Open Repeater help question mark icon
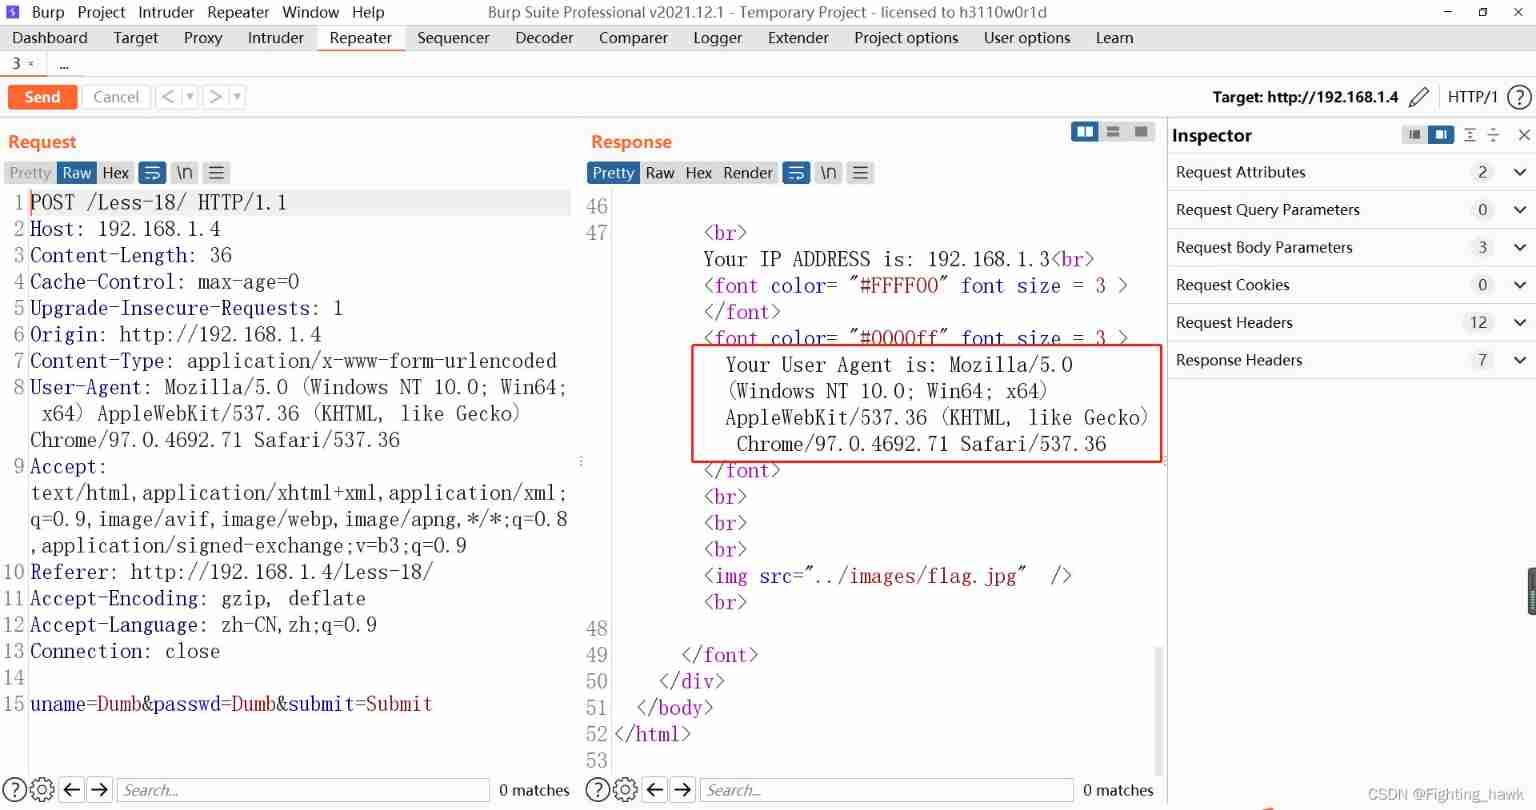1536x810 pixels. [1519, 97]
